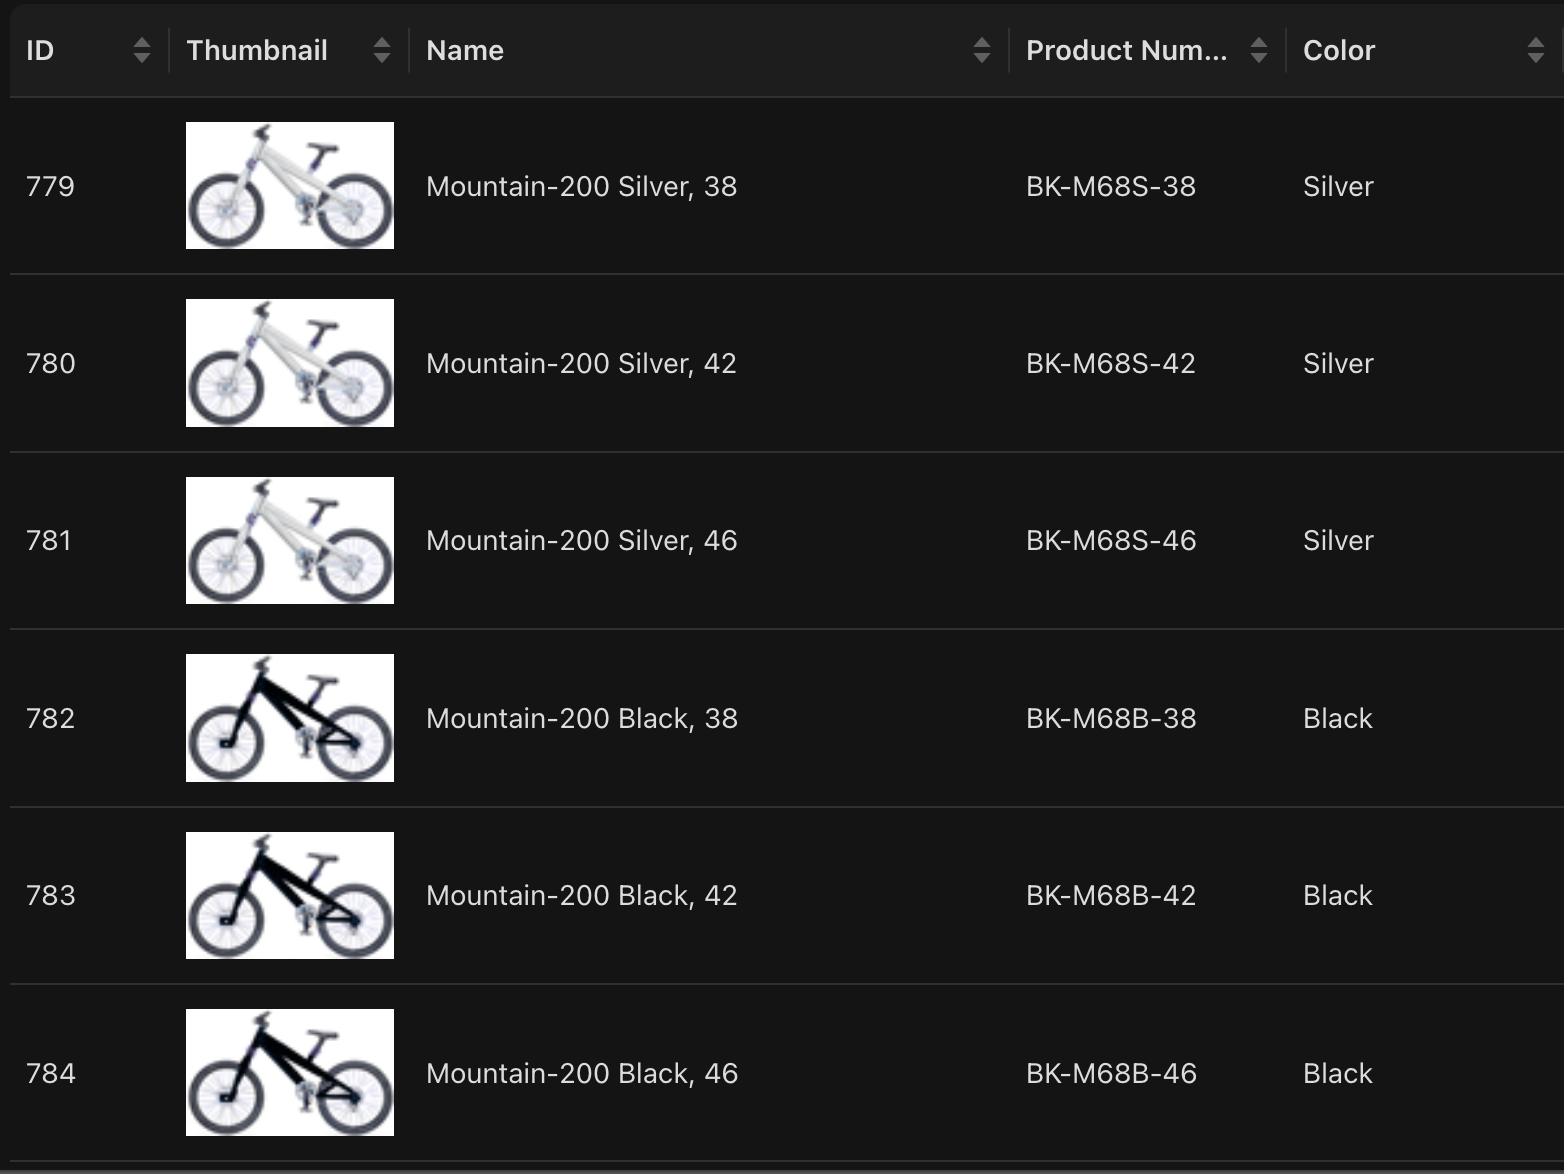Click product number BK-M68B-38
The image size is (1564, 1174).
[1110, 718]
